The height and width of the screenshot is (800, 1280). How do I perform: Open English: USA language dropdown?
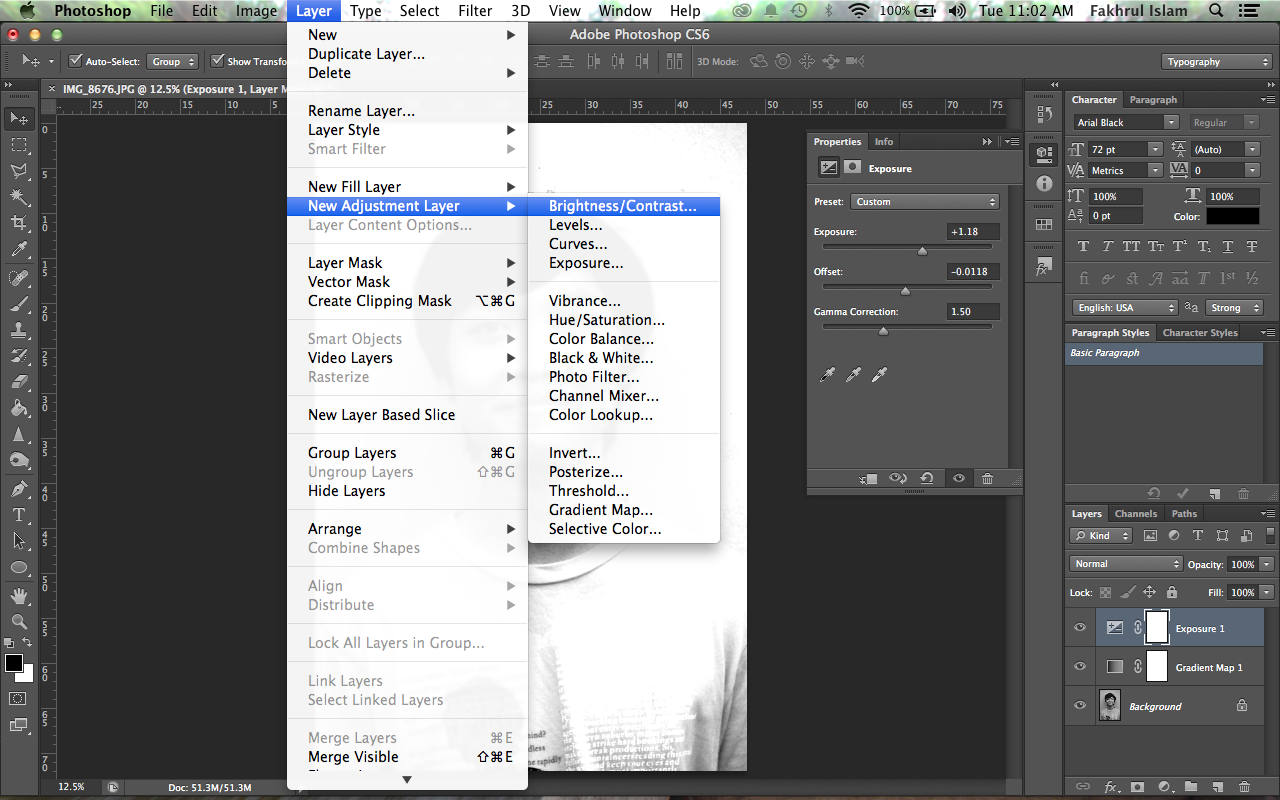tap(1125, 308)
